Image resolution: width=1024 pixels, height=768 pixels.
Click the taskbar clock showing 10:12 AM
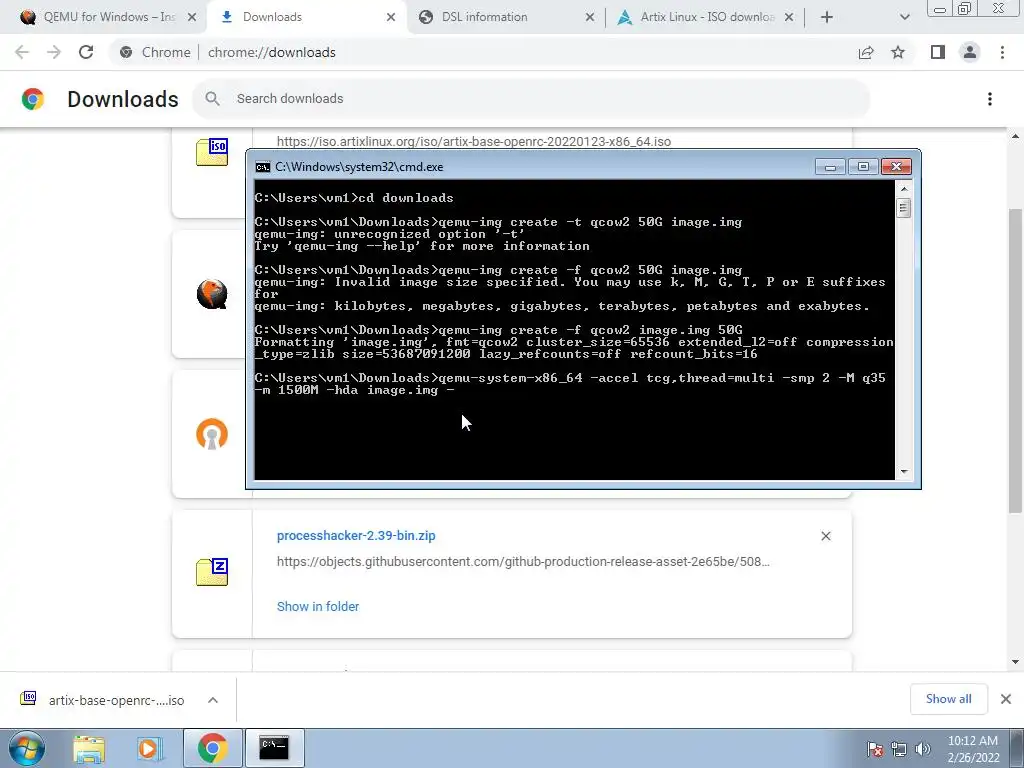tap(973, 748)
